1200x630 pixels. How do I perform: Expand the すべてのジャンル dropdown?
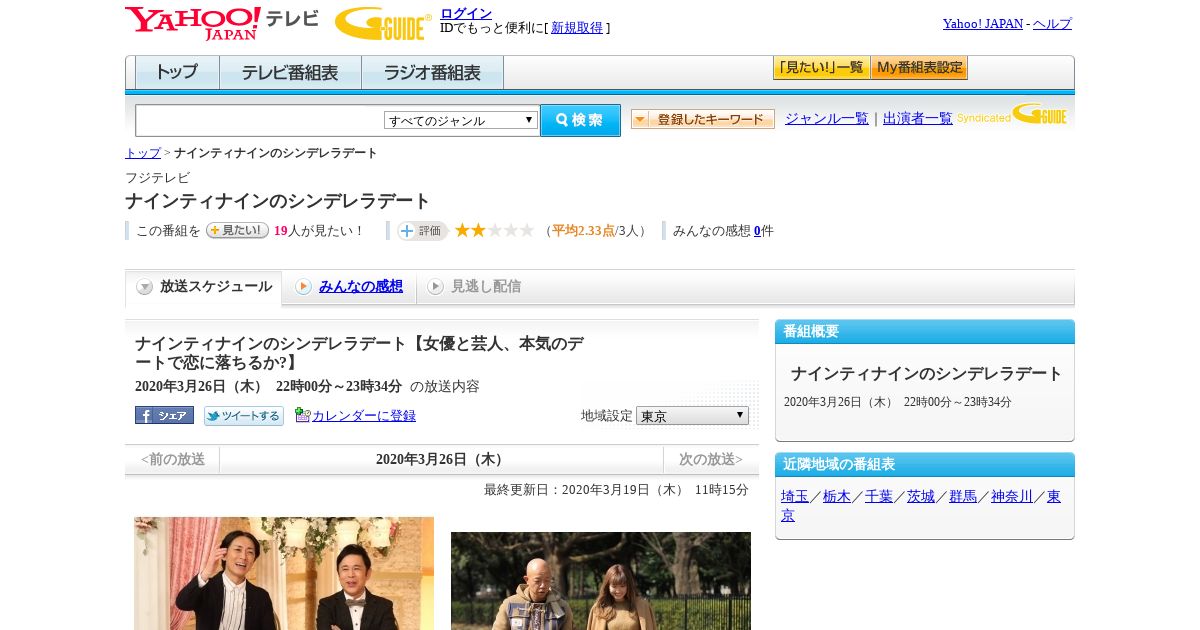(461, 120)
